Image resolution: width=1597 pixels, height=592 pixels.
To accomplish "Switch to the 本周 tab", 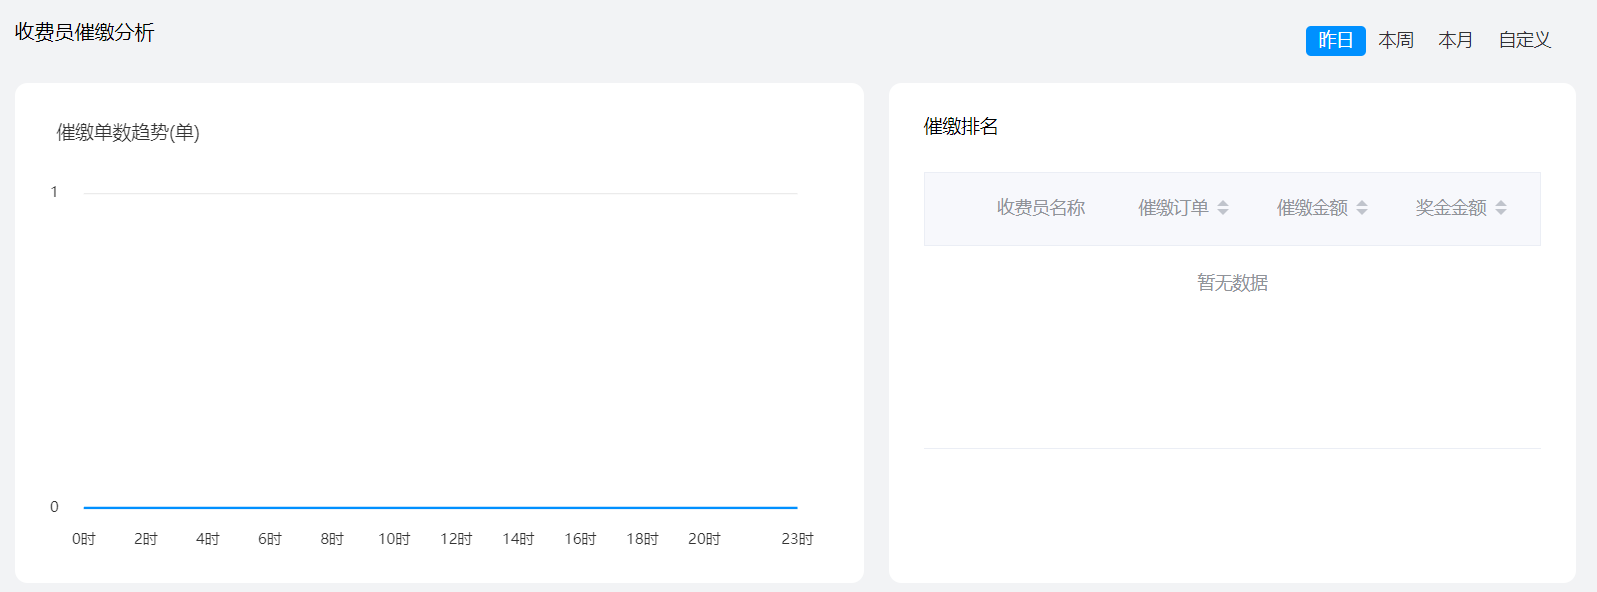I will 1395,40.
